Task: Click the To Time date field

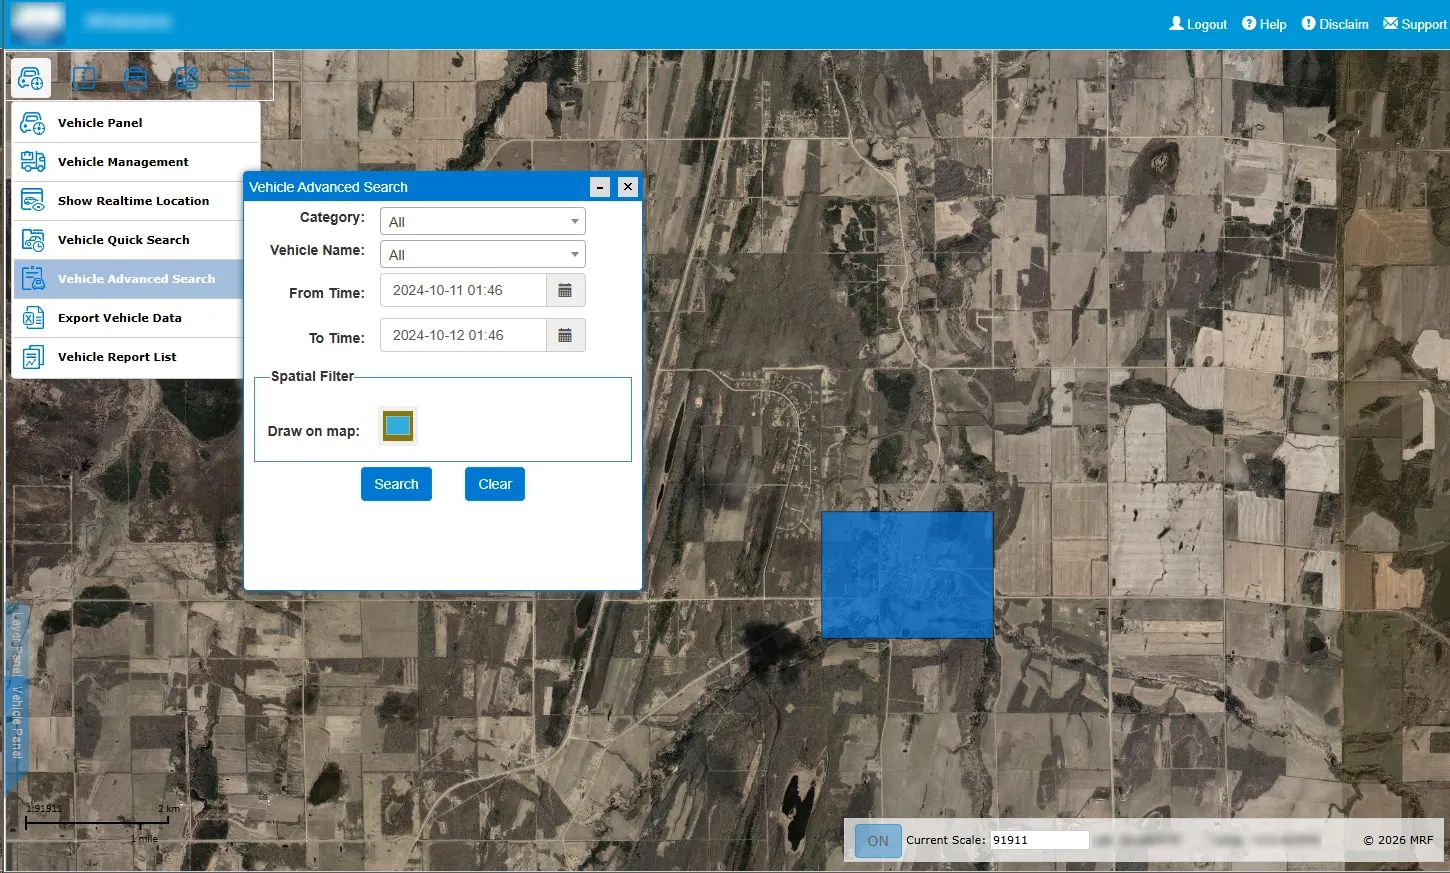Action: [x=464, y=335]
